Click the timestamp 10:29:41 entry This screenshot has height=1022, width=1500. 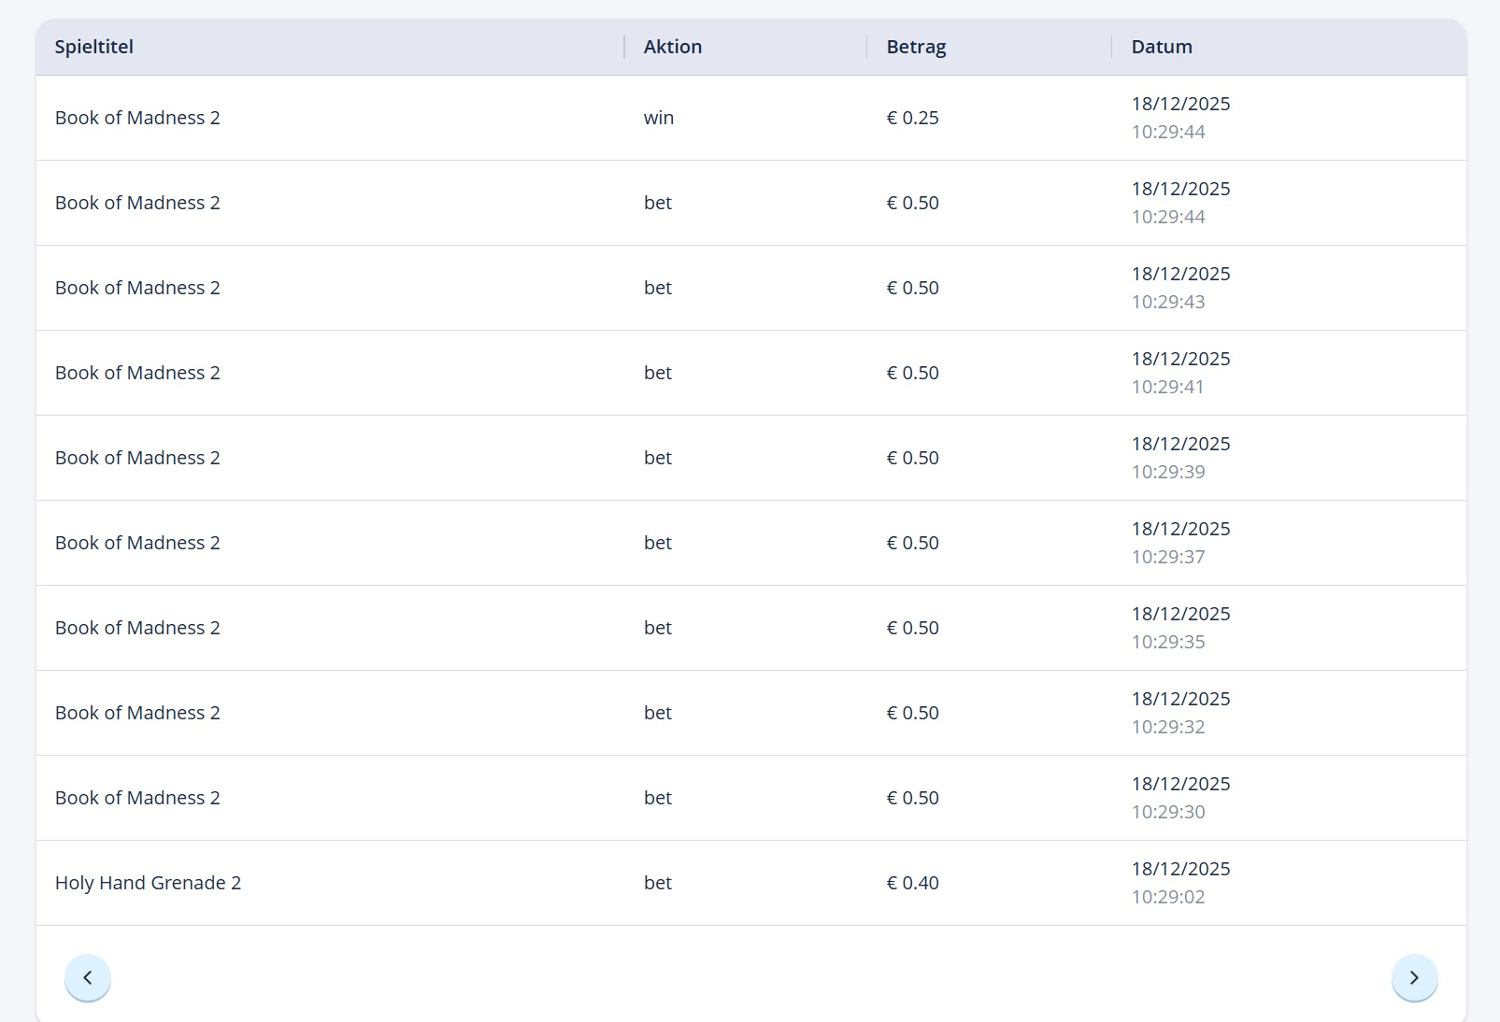(1168, 387)
